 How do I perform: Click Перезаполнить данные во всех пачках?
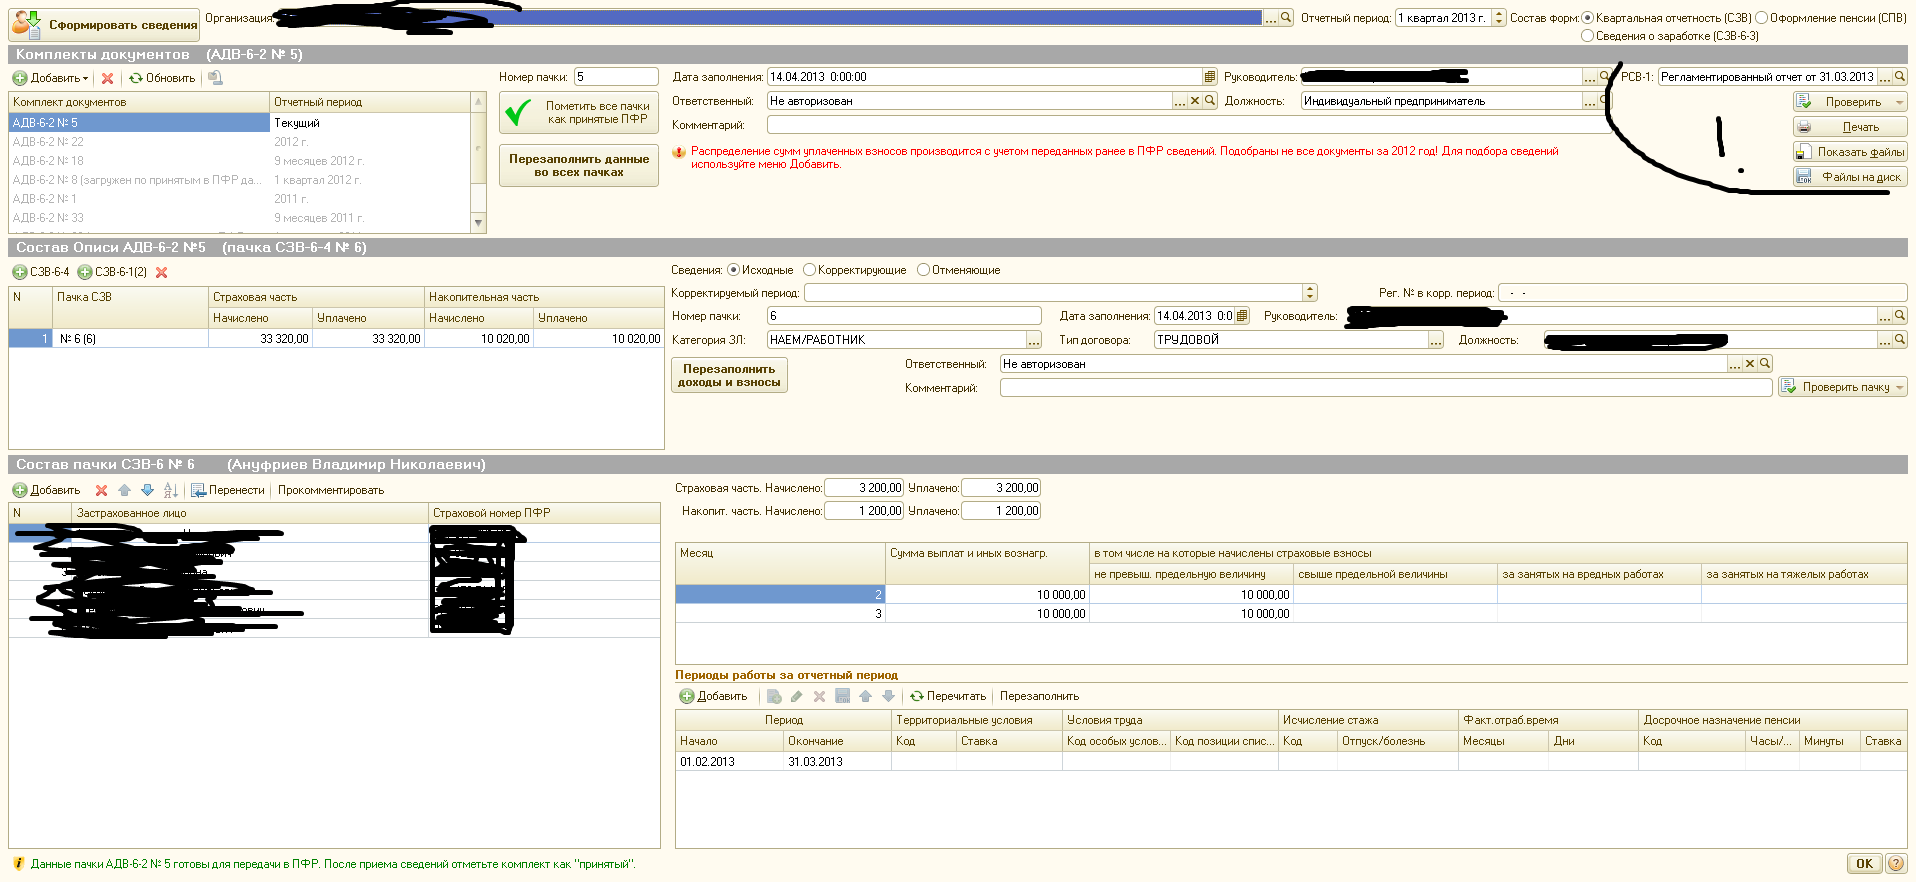(x=579, y=166)
